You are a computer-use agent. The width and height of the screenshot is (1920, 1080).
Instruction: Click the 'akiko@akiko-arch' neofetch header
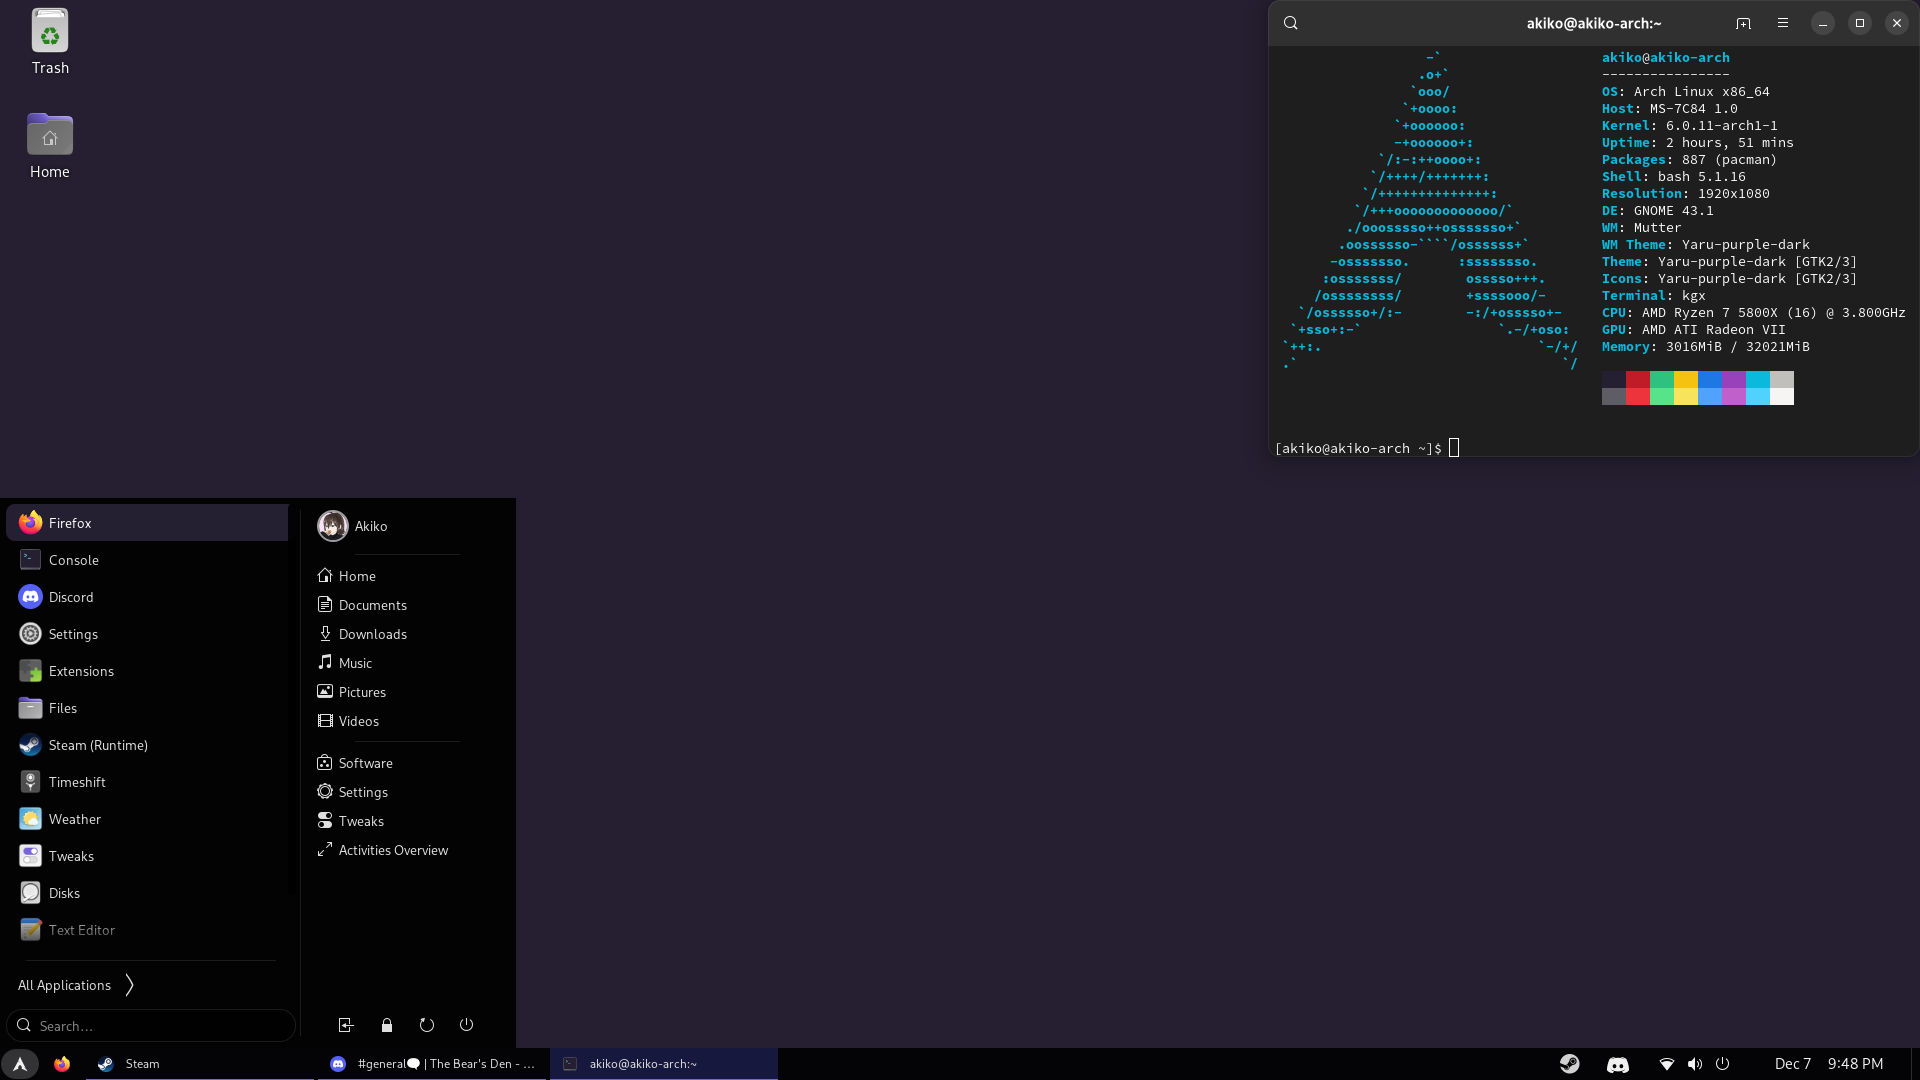click(x=1666, y=58)
